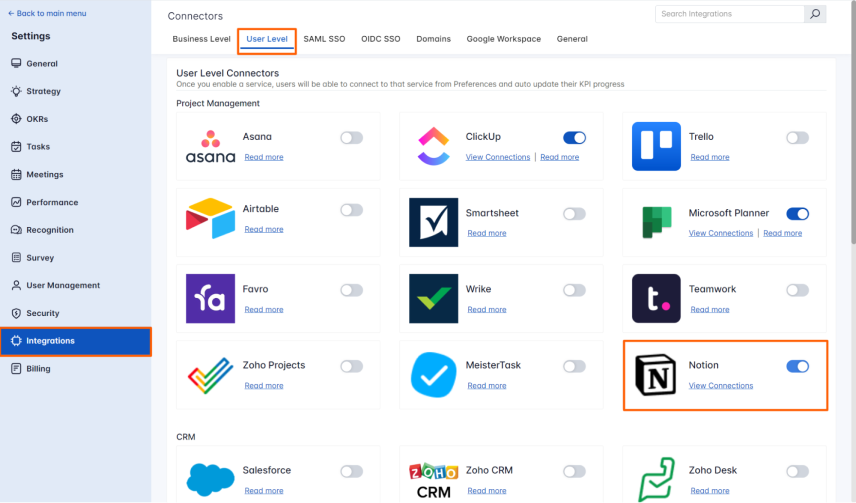Open Notion View Connections link
This screenshot has height=503, width=856.
721,386
